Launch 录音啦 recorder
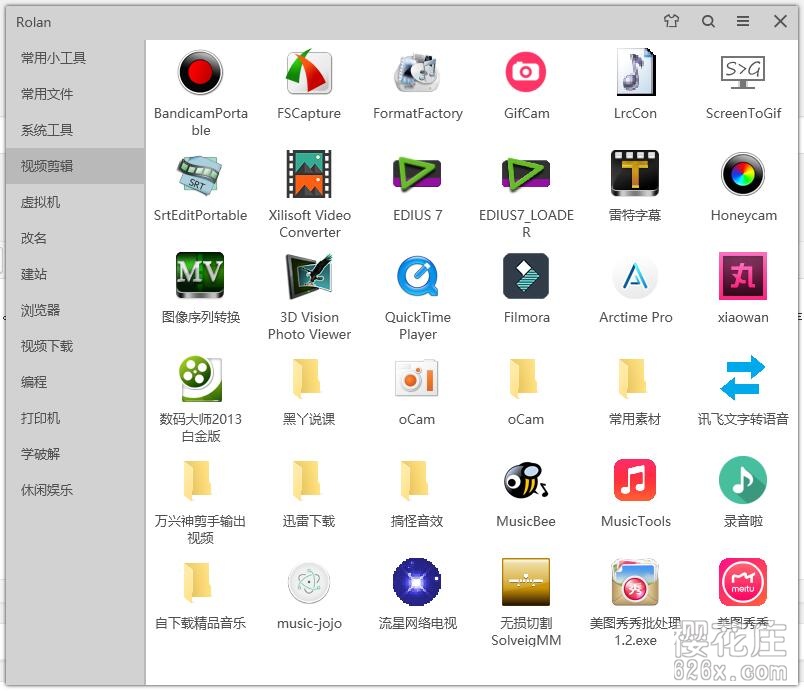The image size is (804, 691). [743, 480]
